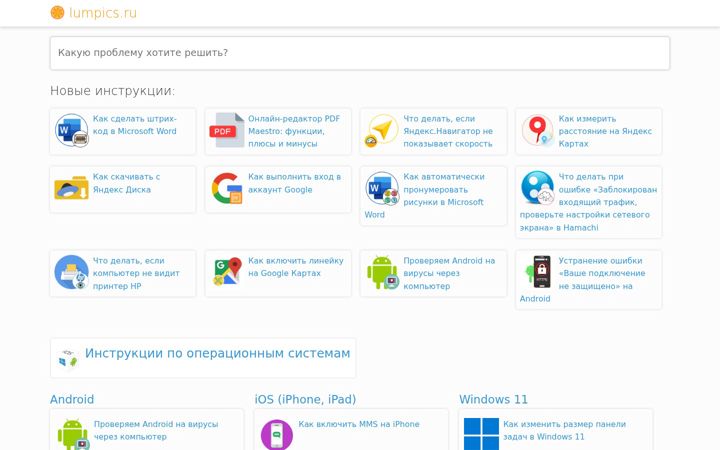Click the Word barcode article icon
This screenshot has width=720, height=450.
tap(72, 130)
